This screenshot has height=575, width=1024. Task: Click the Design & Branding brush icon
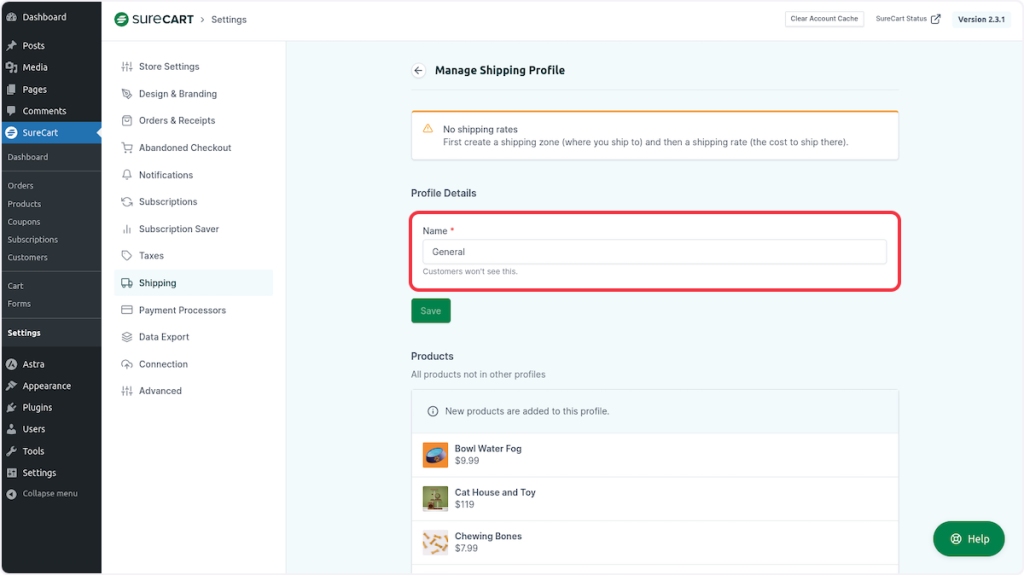(x=127, y=94)
